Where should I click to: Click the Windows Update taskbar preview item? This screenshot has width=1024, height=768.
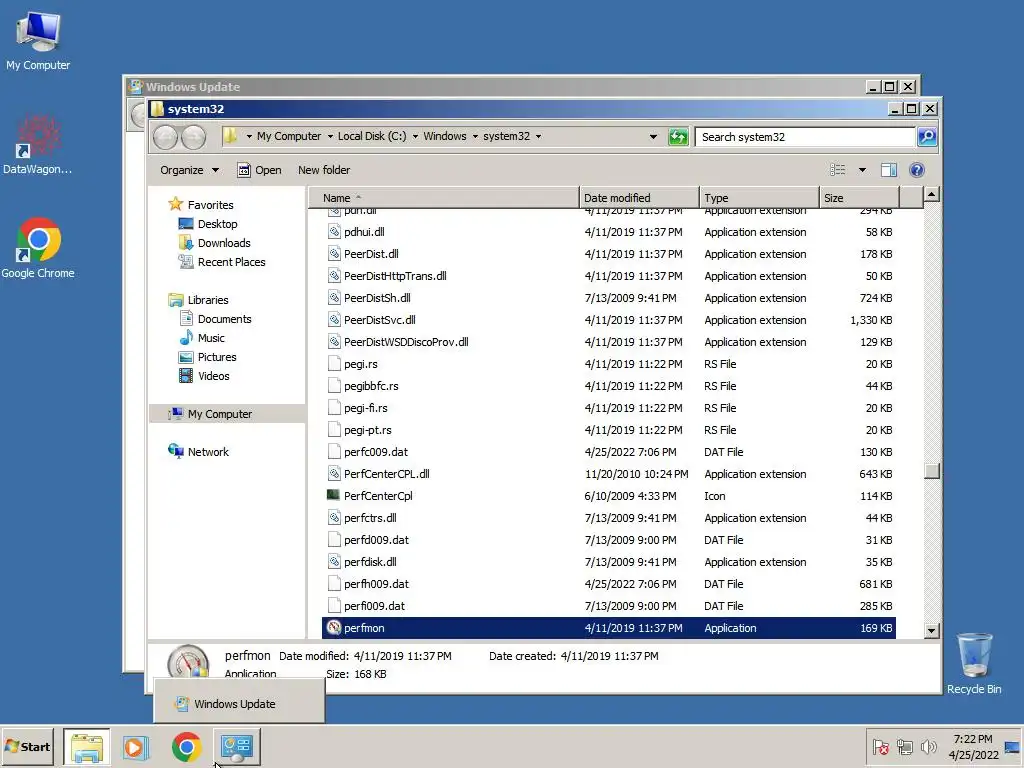(x=238, y=703)
